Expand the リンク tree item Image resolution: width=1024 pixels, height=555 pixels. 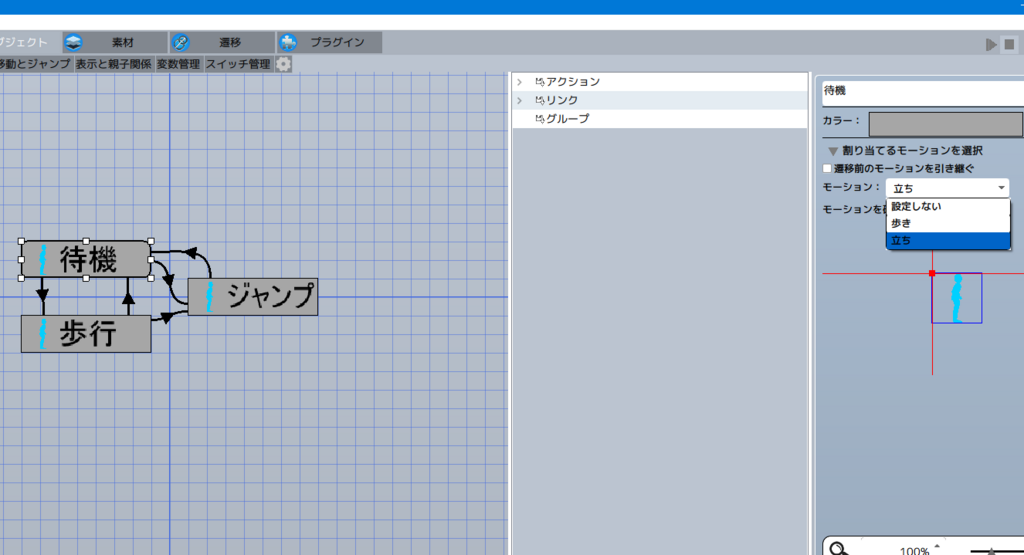click(520, 100)
